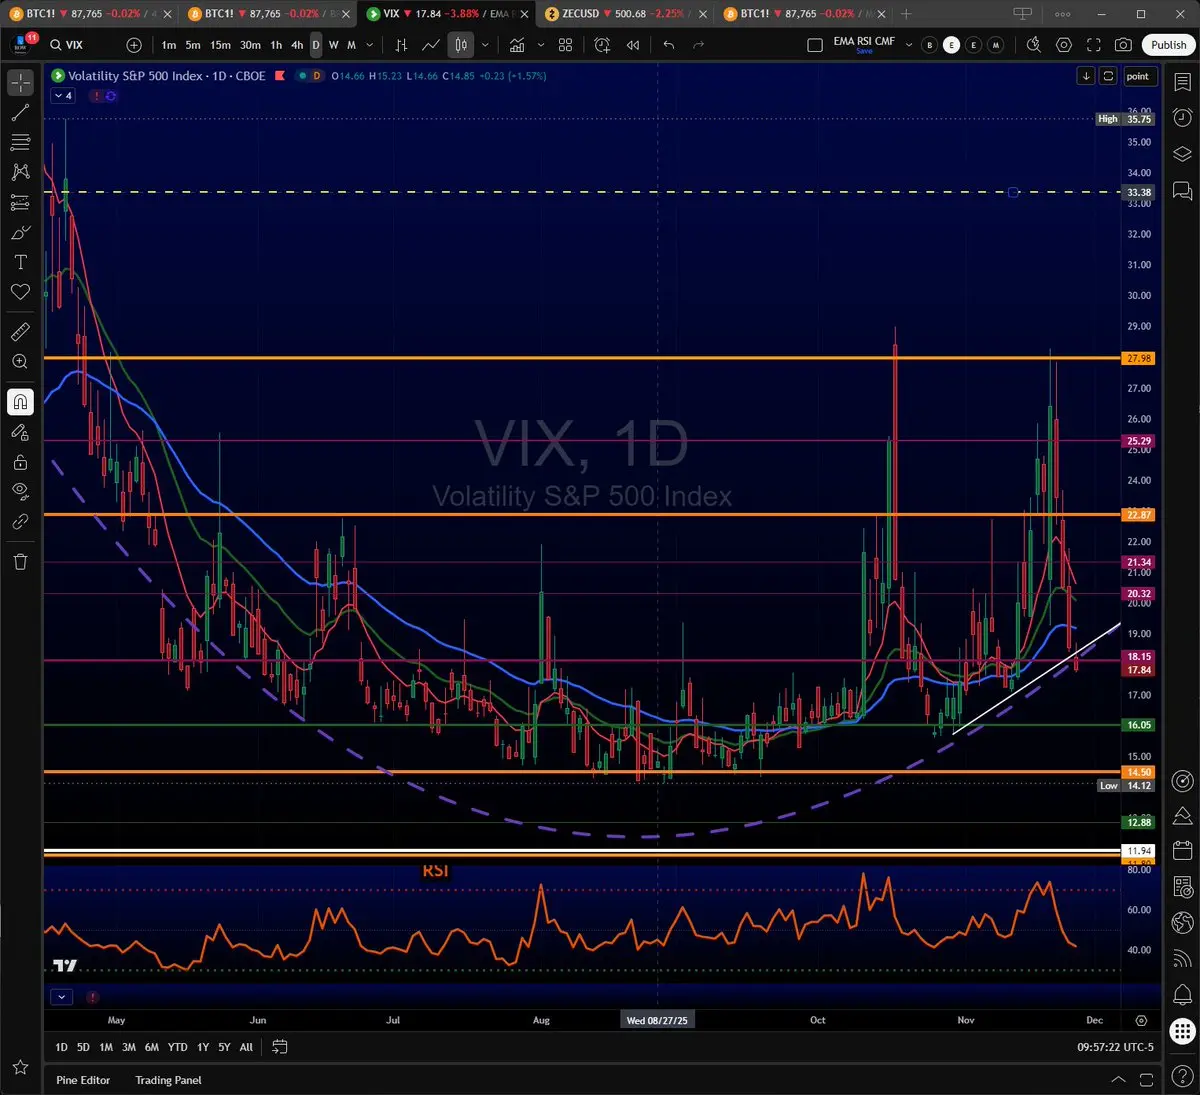
Task: Open the Trading Panel tab
Action: coord(168,1080)
